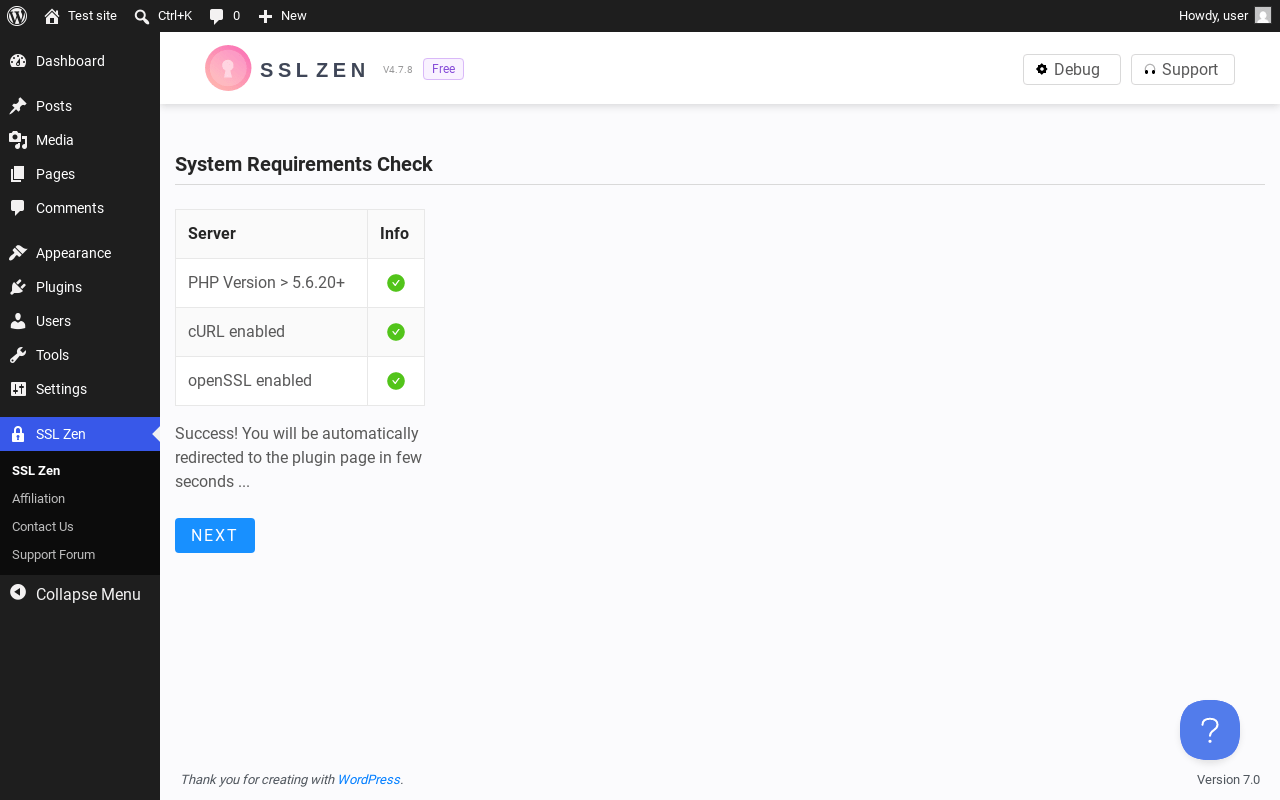Click the Support headset icon
The image size is (1280, 800).
click(x=1150, y=70)
